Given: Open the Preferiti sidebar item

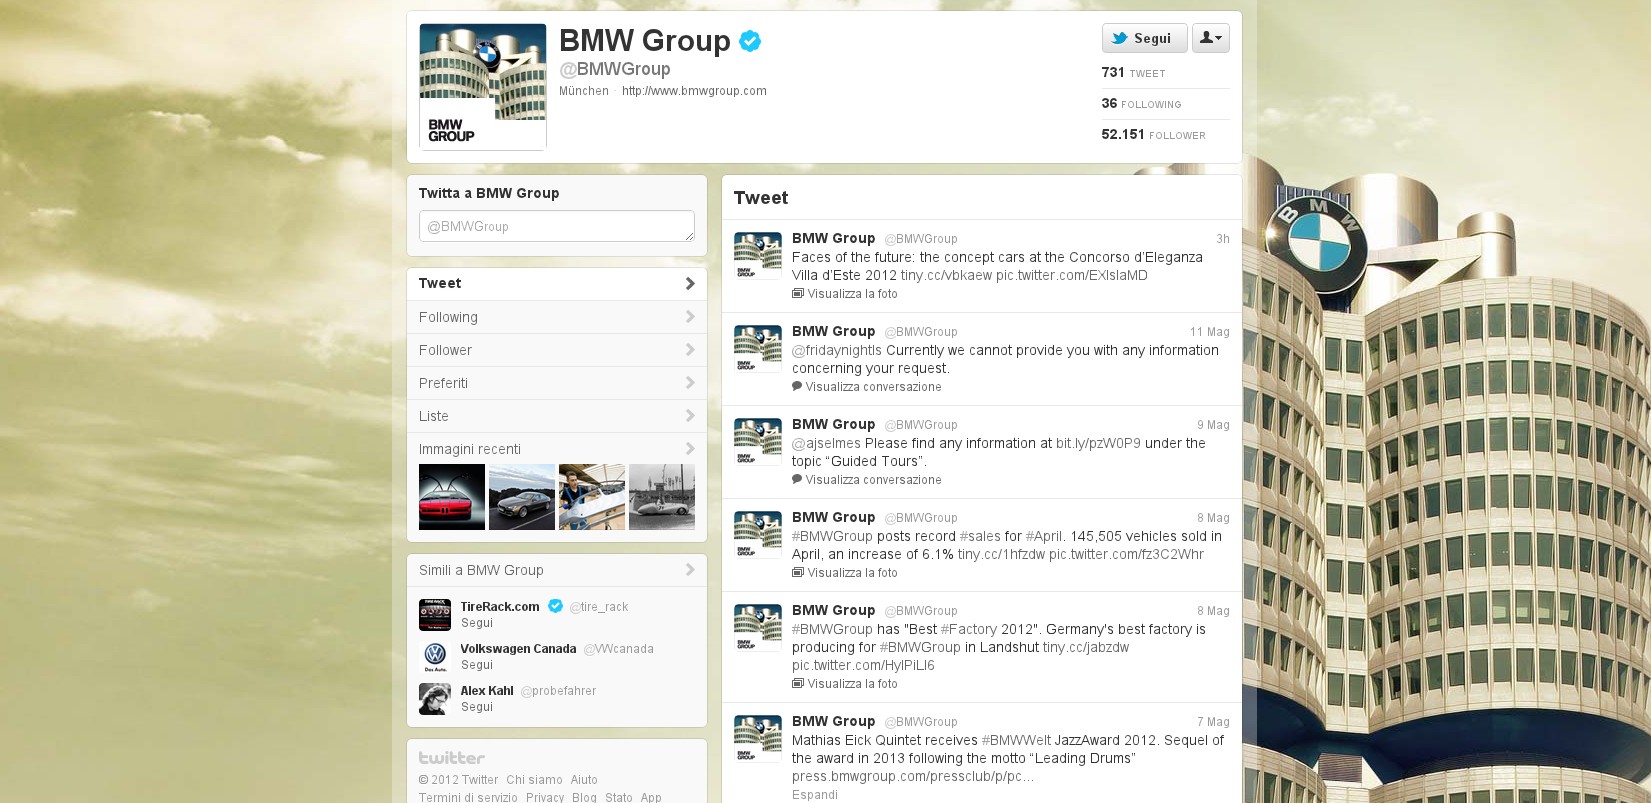Looking at the screenshot, I should (x=556, y=383).
